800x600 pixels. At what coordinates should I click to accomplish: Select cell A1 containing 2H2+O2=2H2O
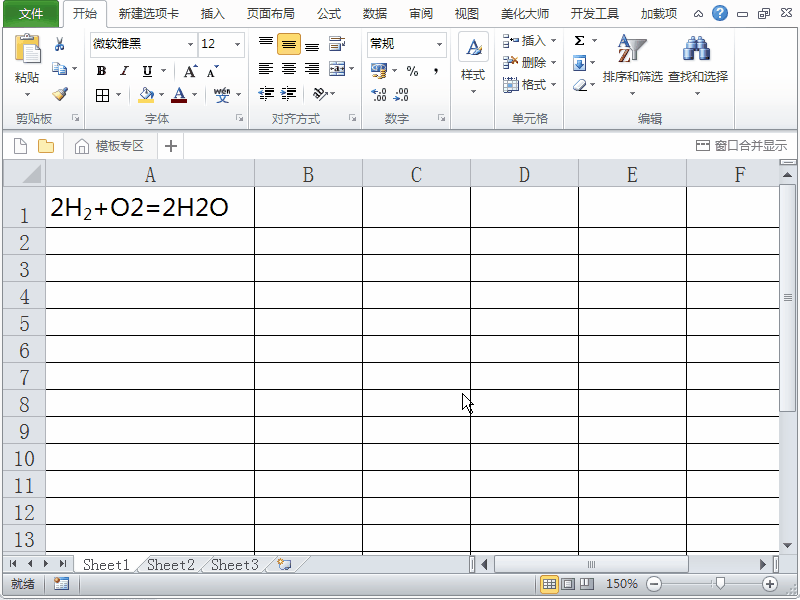[150, 208]
